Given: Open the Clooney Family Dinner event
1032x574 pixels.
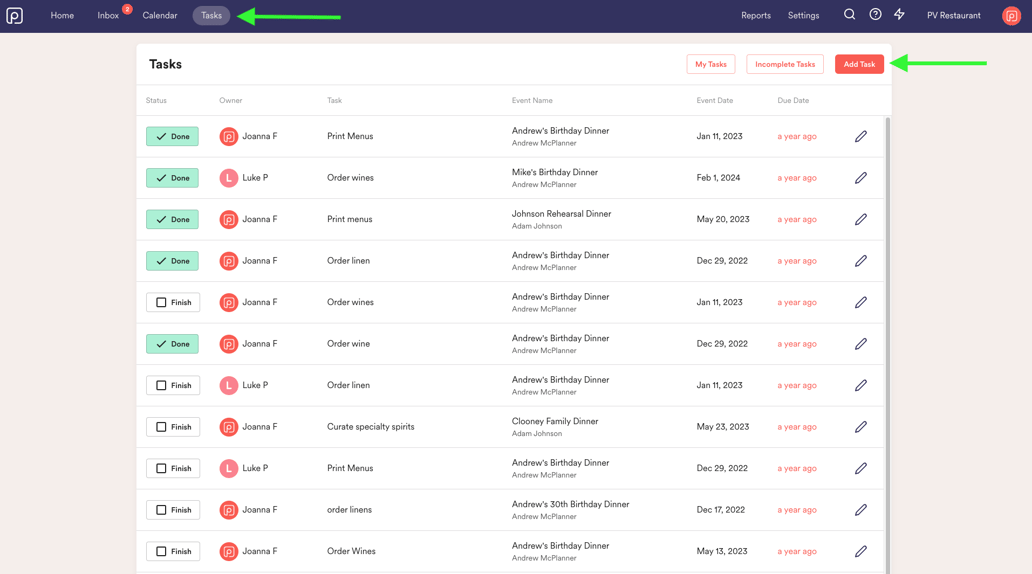Looking at the screenshot, I should click(x=555, y=421).
